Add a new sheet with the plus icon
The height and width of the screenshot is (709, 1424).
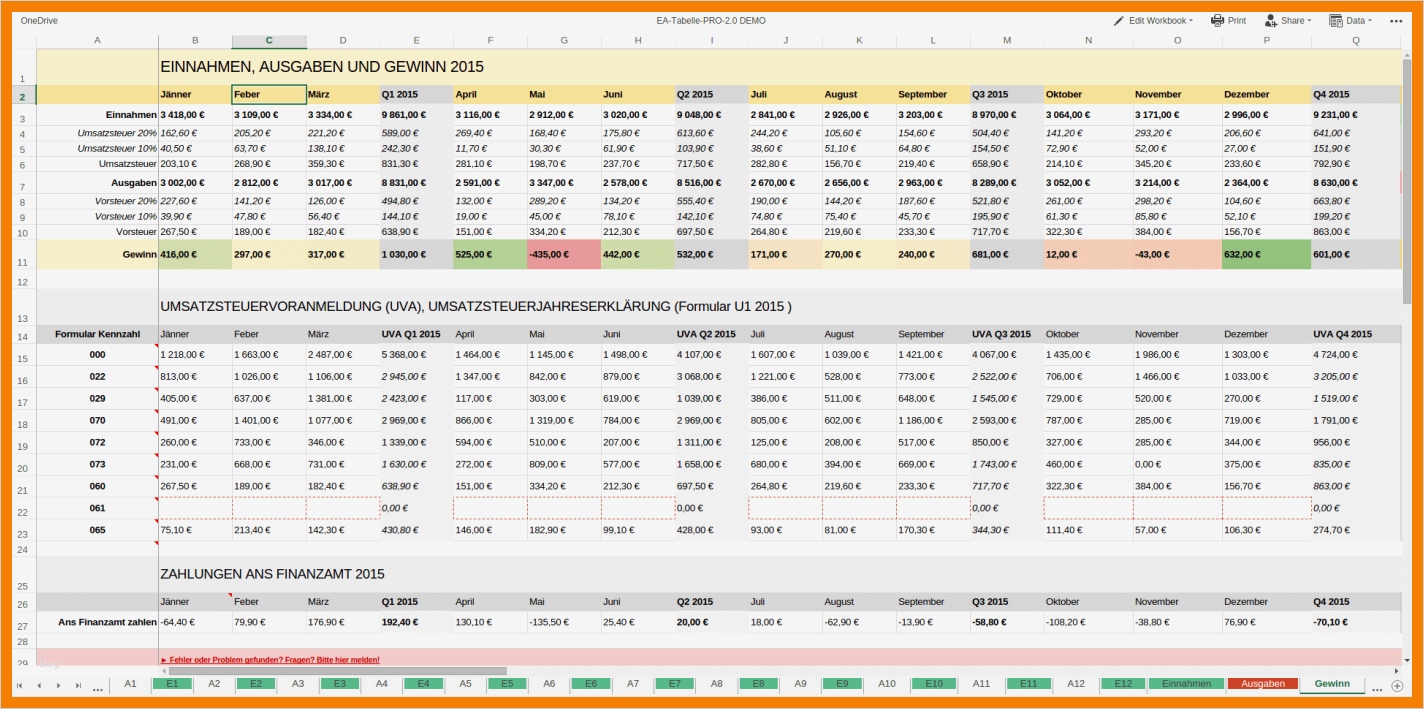tap(1396, 684)
